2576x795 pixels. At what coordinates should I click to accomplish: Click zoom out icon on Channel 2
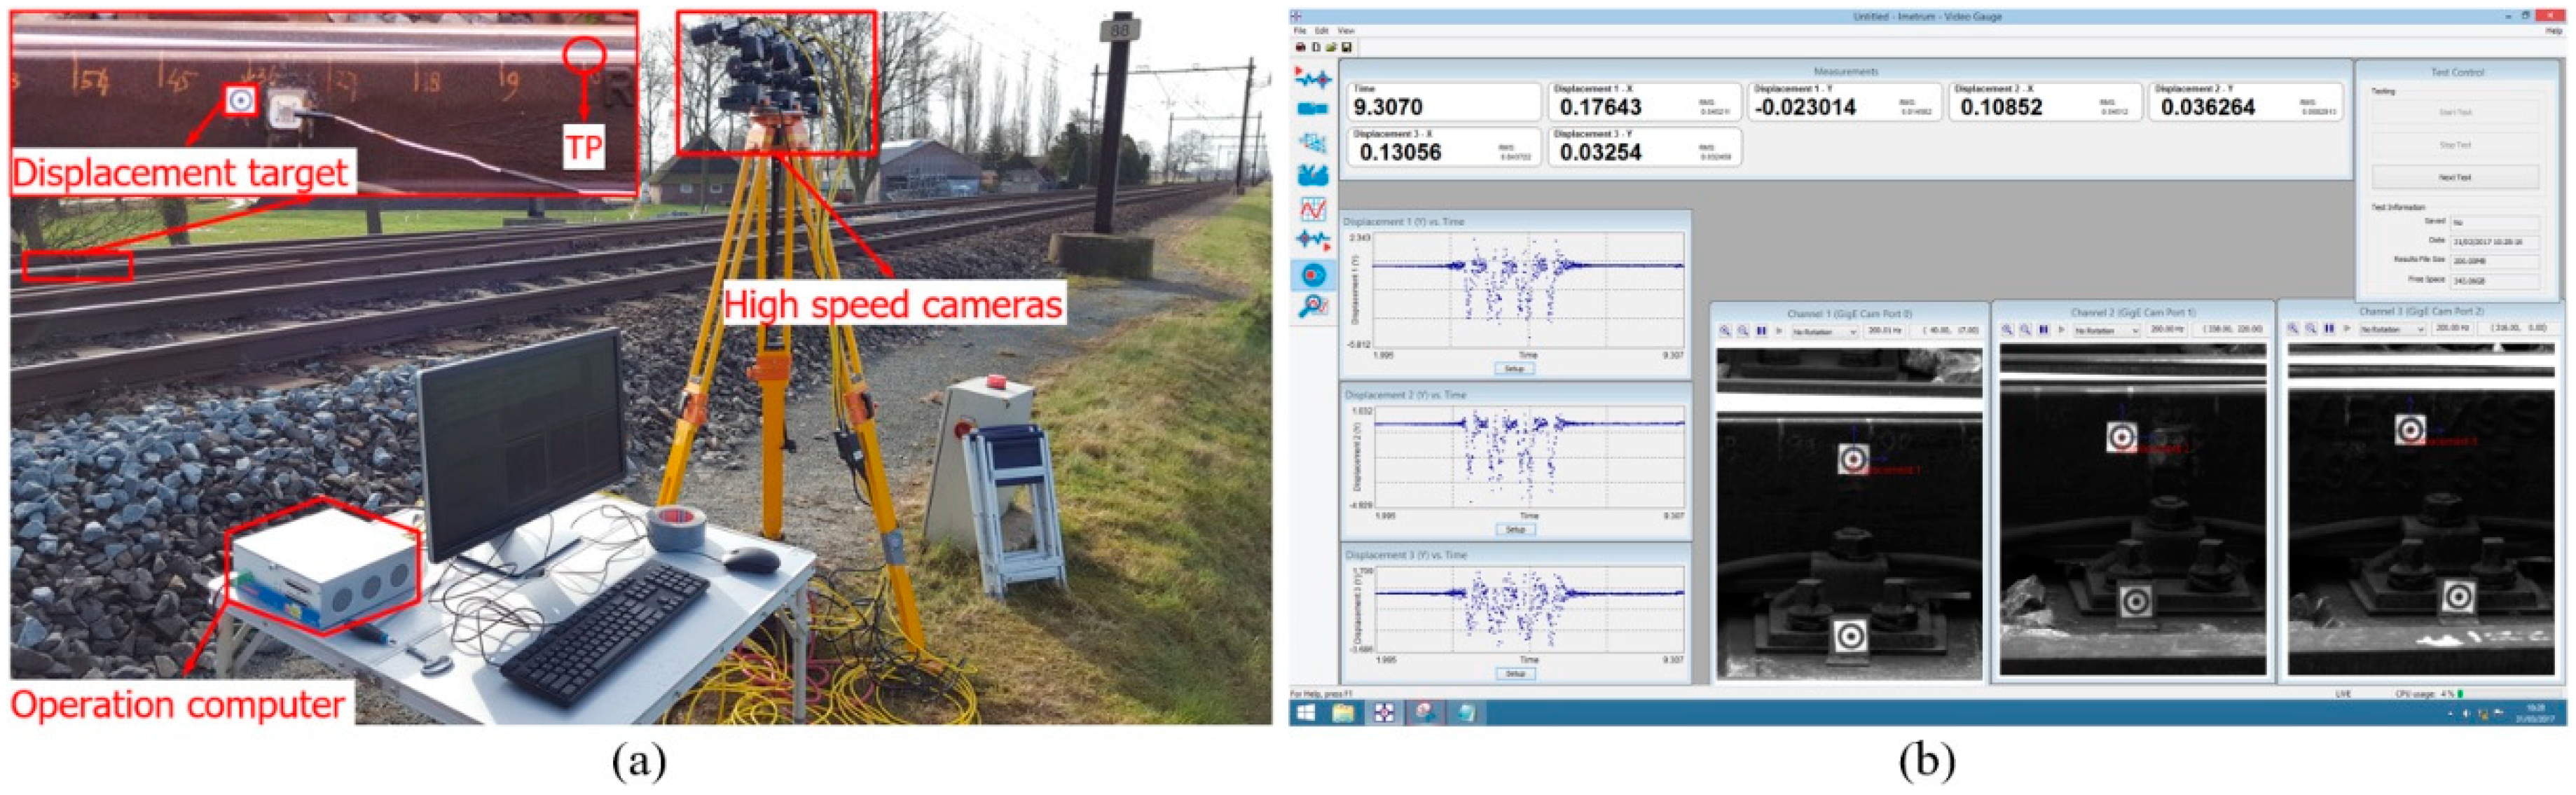click(x=2025, y=330)
